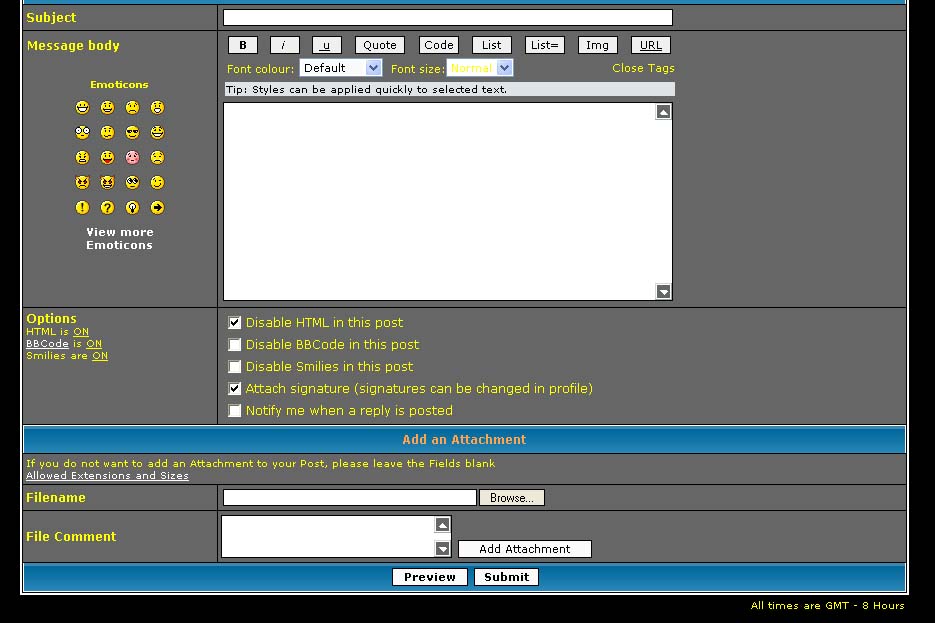
Task: Insert the Razz tongue-out emoticon
Action: point(107,157)
